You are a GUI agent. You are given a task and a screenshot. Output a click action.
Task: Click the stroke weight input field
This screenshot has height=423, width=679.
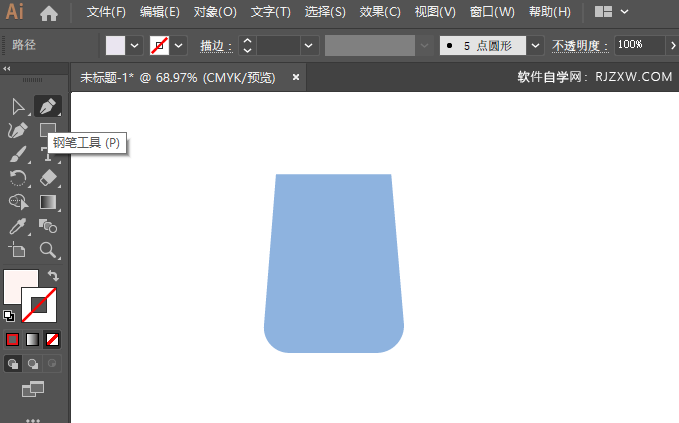pyautogui.click(x=278, y=45)
